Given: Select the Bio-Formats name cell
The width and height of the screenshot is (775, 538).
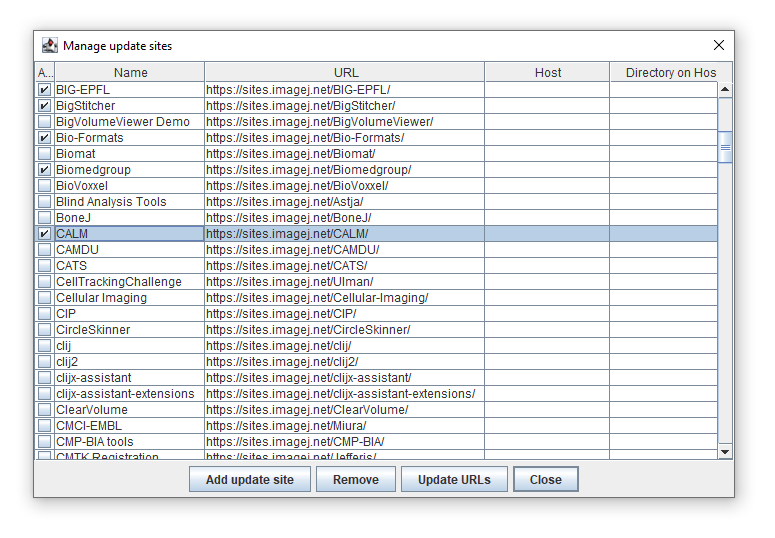Looking at the screenshot, I should click(x=129, y=137).
